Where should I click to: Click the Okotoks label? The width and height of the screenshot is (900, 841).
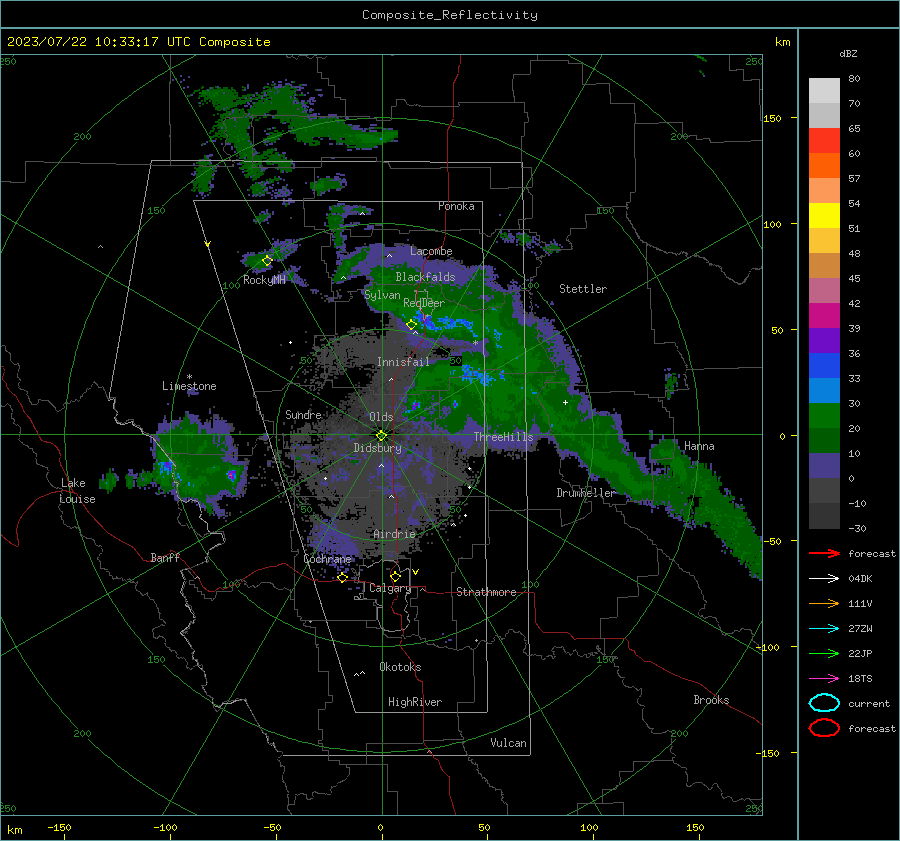click(400, 667)
